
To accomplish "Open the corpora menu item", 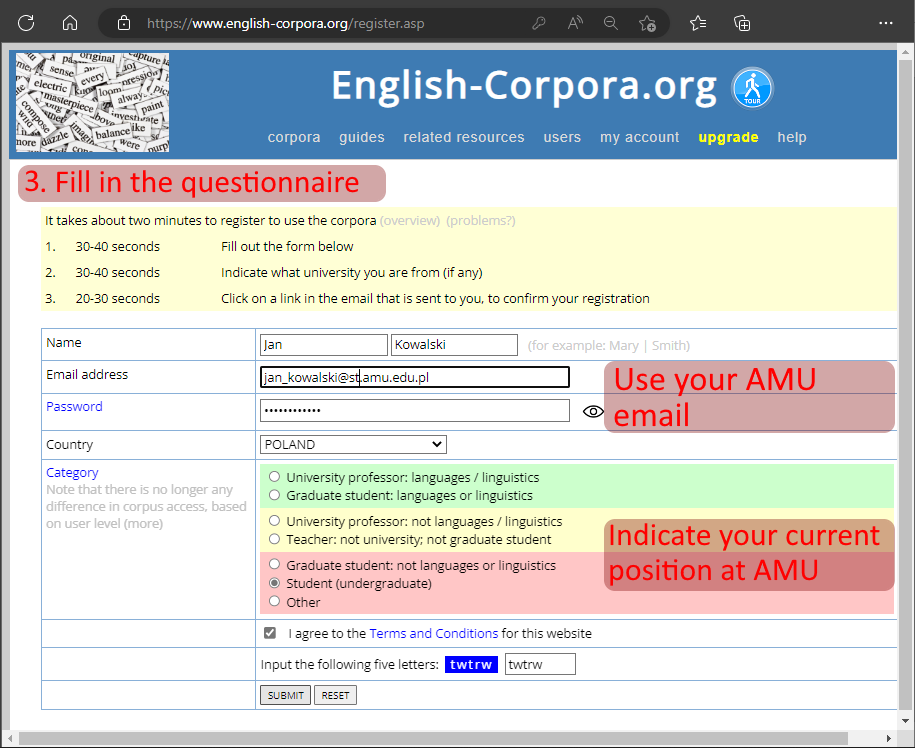I will pyautogui.click(x=294, y=137).
